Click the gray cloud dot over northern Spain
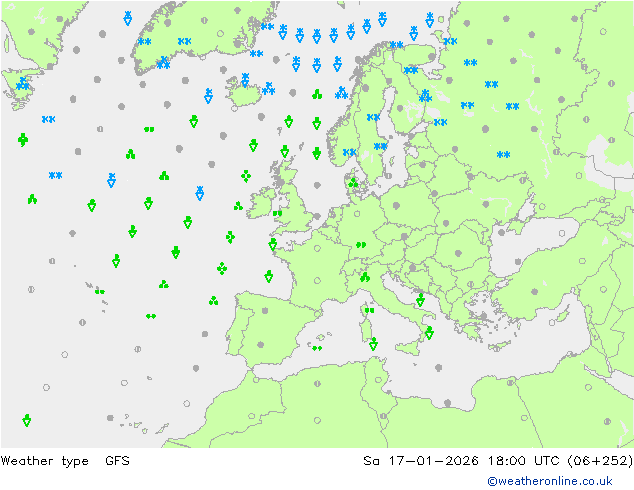This screenshot has width=634, height=490. 265,310
